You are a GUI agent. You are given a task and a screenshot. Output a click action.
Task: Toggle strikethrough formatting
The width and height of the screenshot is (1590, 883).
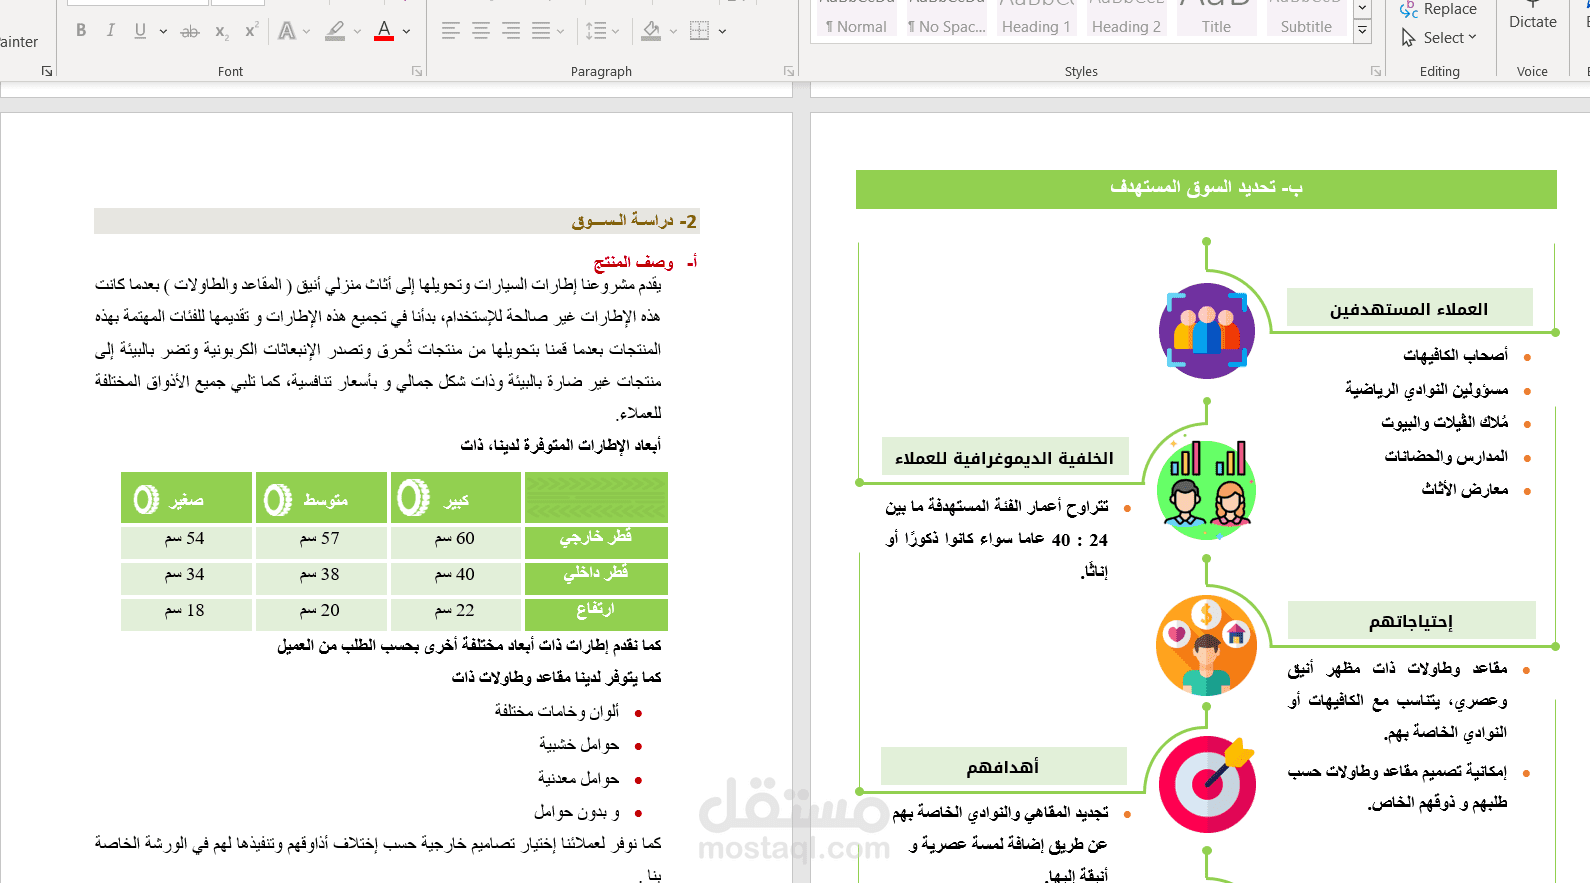click(x=190, y=31)
